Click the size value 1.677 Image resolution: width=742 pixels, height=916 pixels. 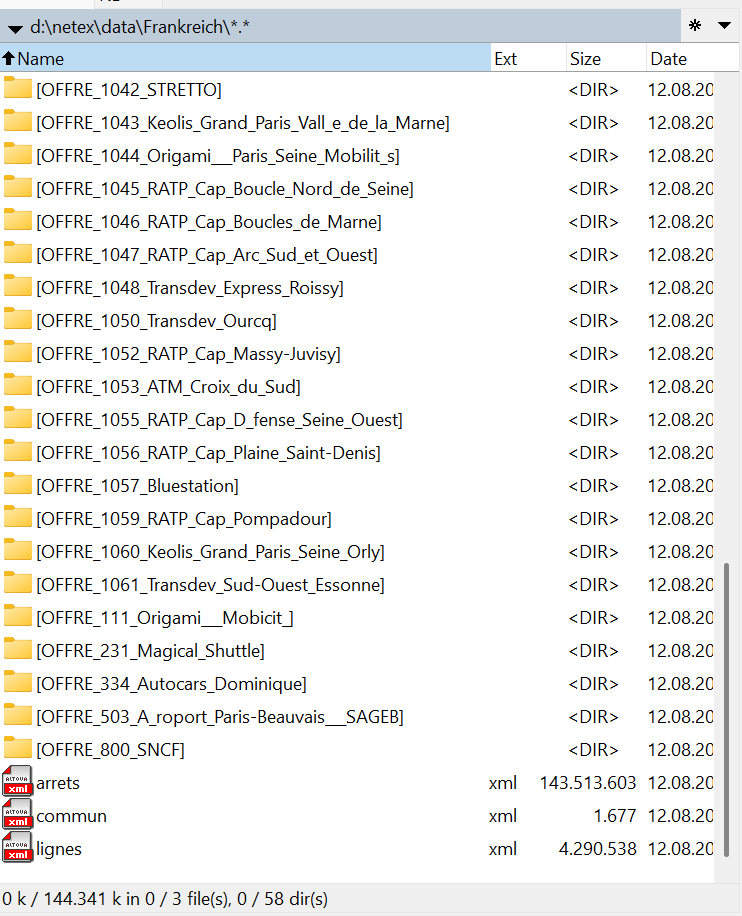(615, 816)
